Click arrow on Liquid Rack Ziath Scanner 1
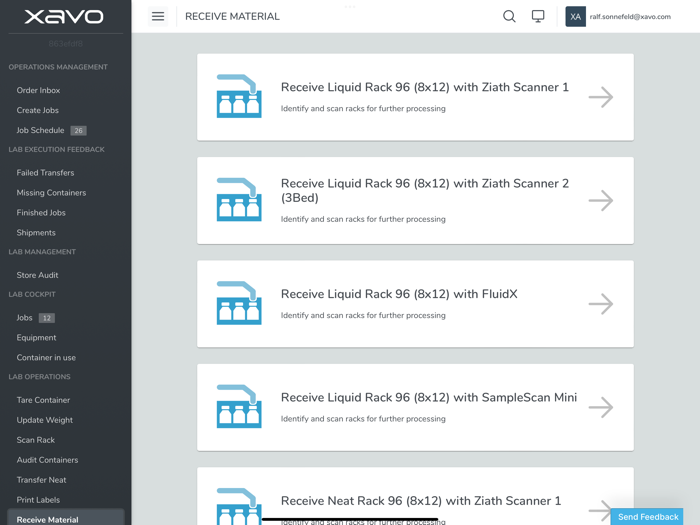The image size is (700, 525). pyautogui.click(x=601, y=97)
